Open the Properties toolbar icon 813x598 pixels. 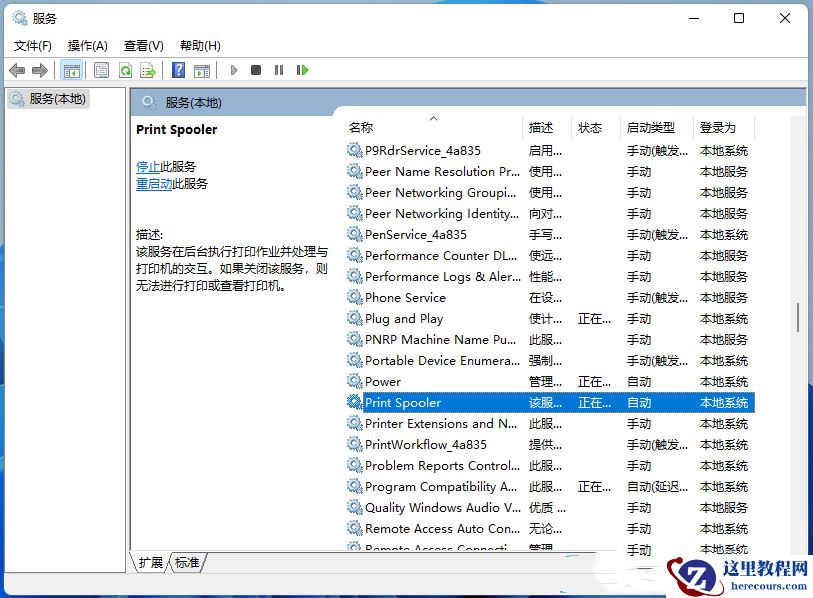[x=101, y=70]
